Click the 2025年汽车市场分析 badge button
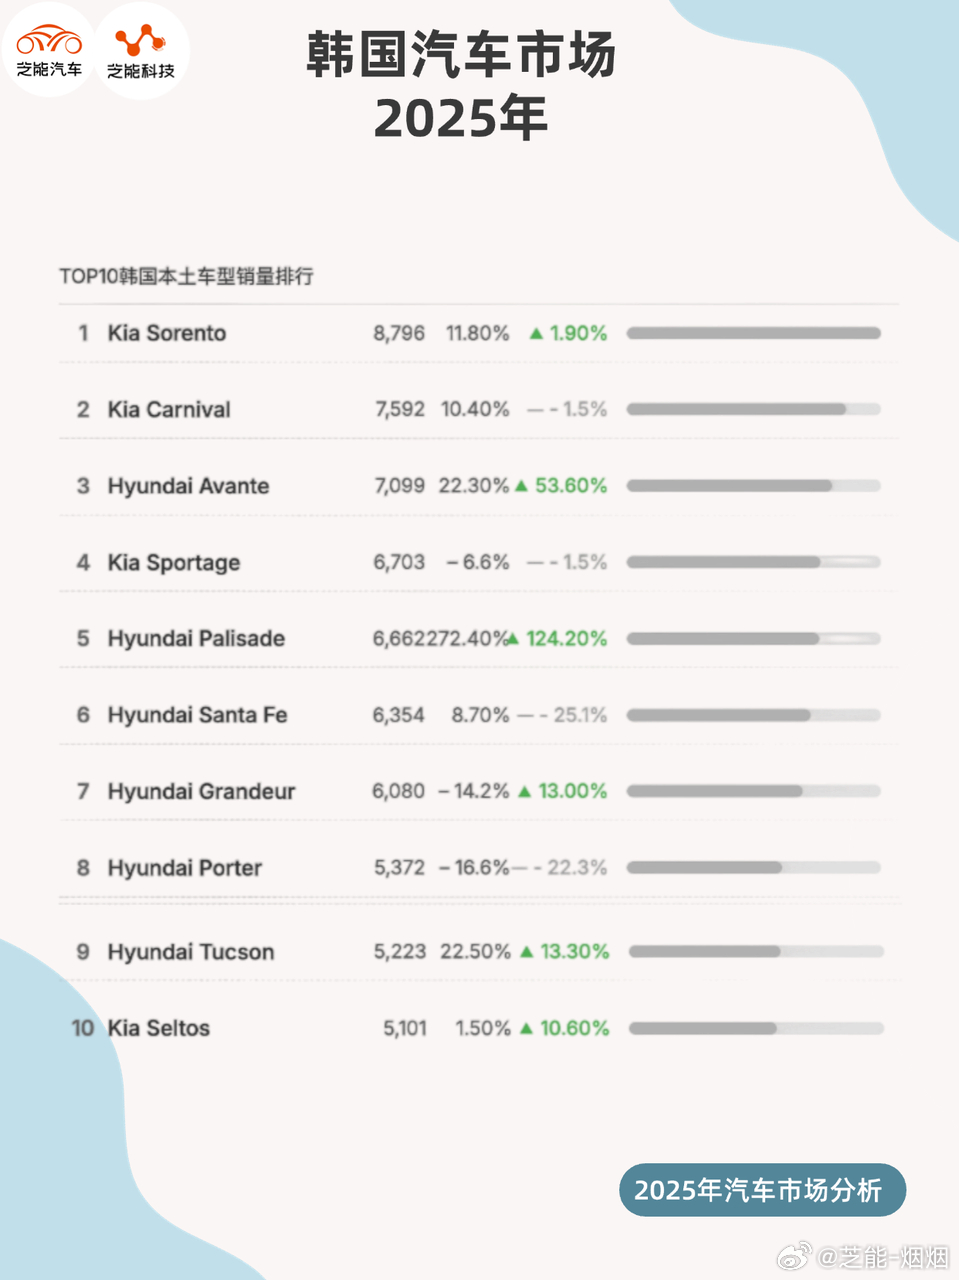Viewport: 959px width, 1280px height. (x=762, y=1190)
